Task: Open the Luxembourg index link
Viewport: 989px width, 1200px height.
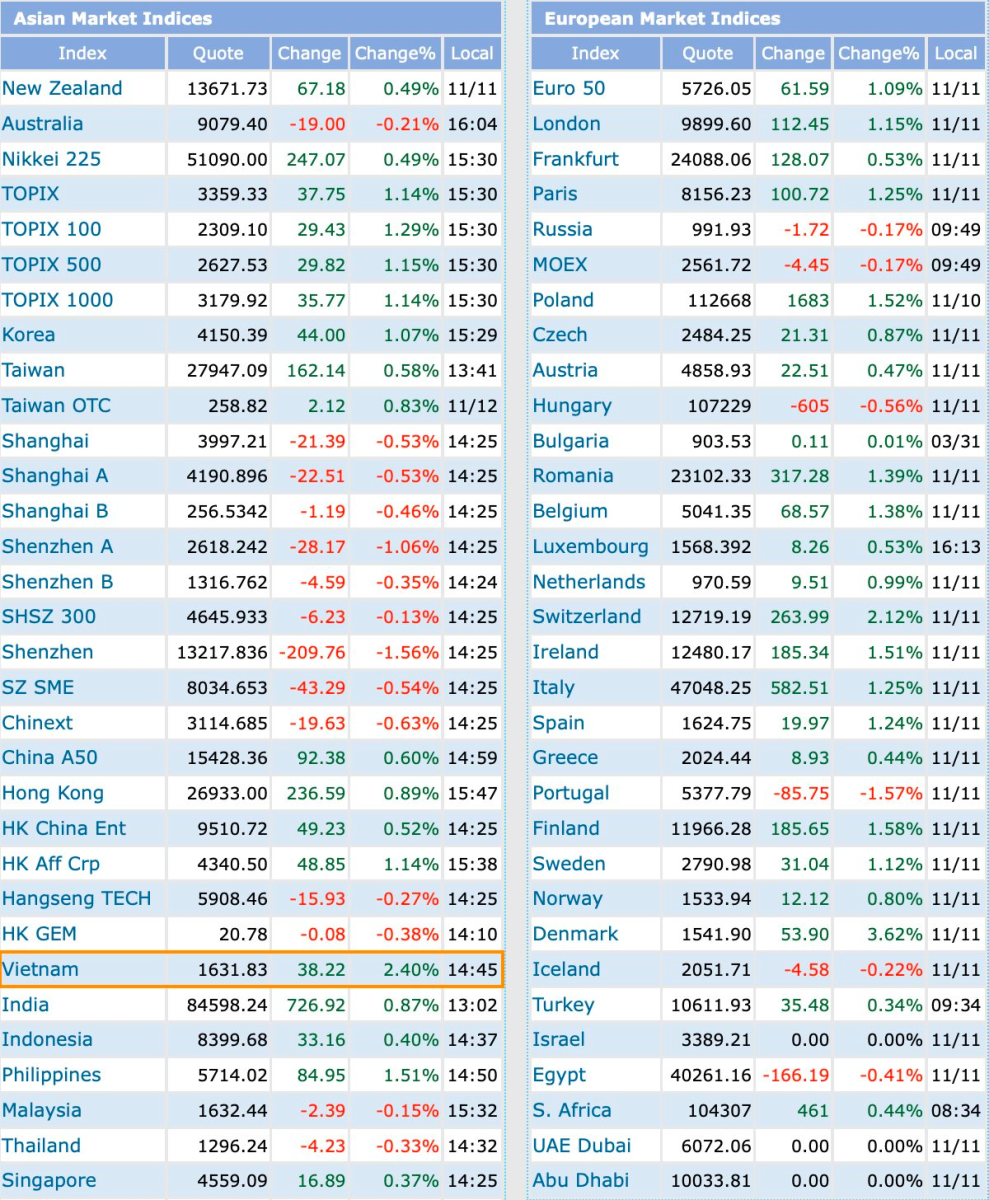Action: pos(590,547)
